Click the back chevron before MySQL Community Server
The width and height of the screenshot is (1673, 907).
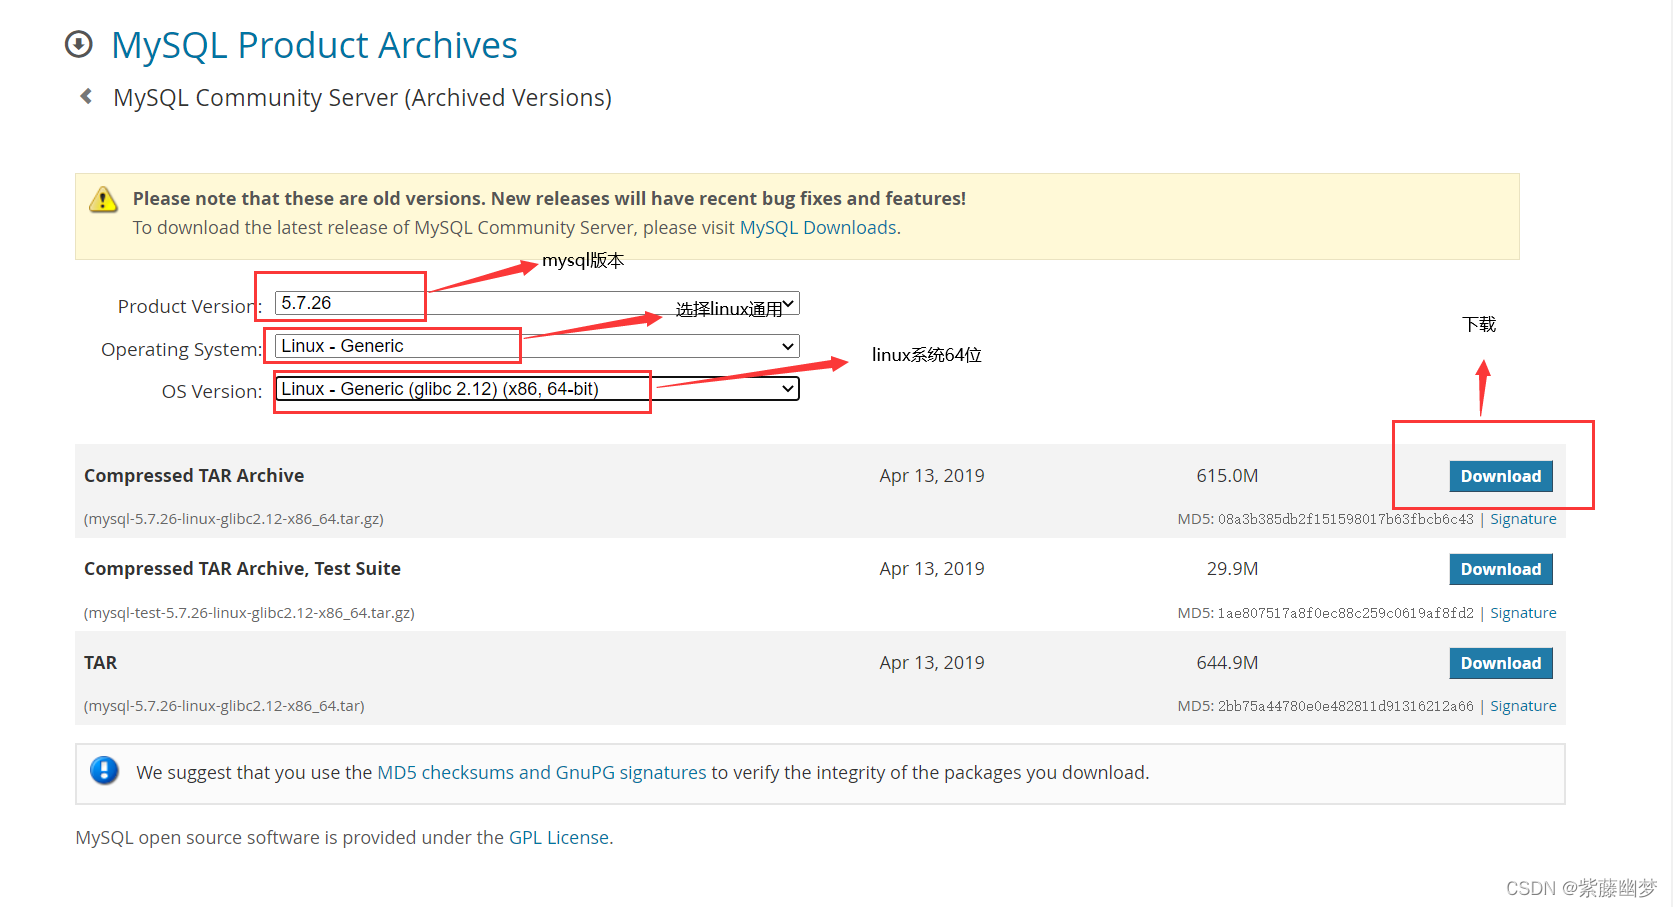(x=86, y=96)
